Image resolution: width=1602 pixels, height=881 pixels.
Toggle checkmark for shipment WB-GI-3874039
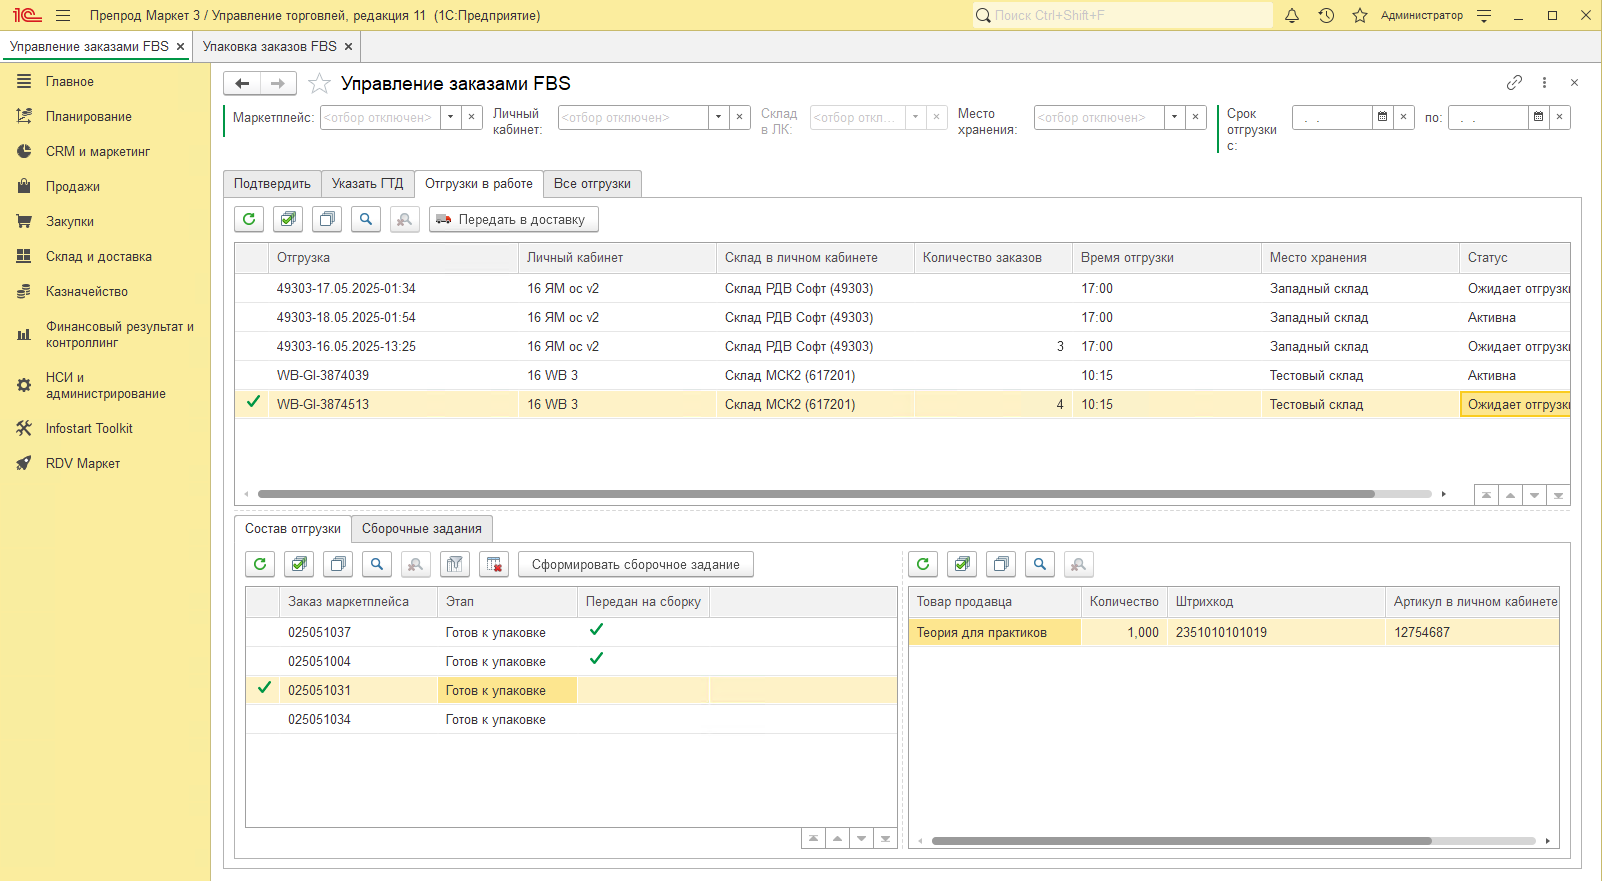coord(253,375)
